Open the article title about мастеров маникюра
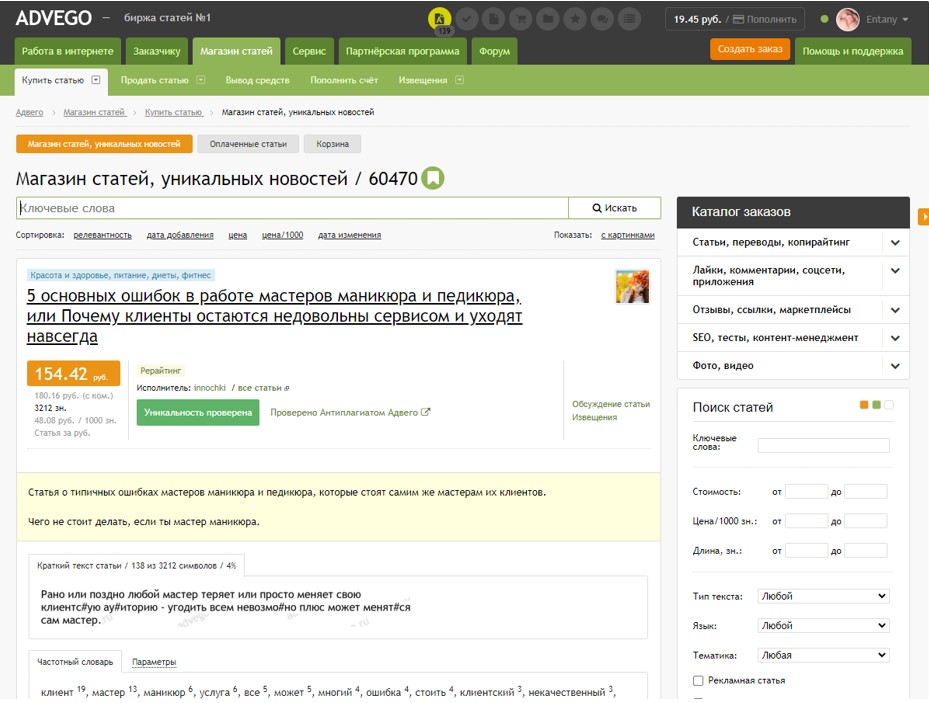 point(274,316)
